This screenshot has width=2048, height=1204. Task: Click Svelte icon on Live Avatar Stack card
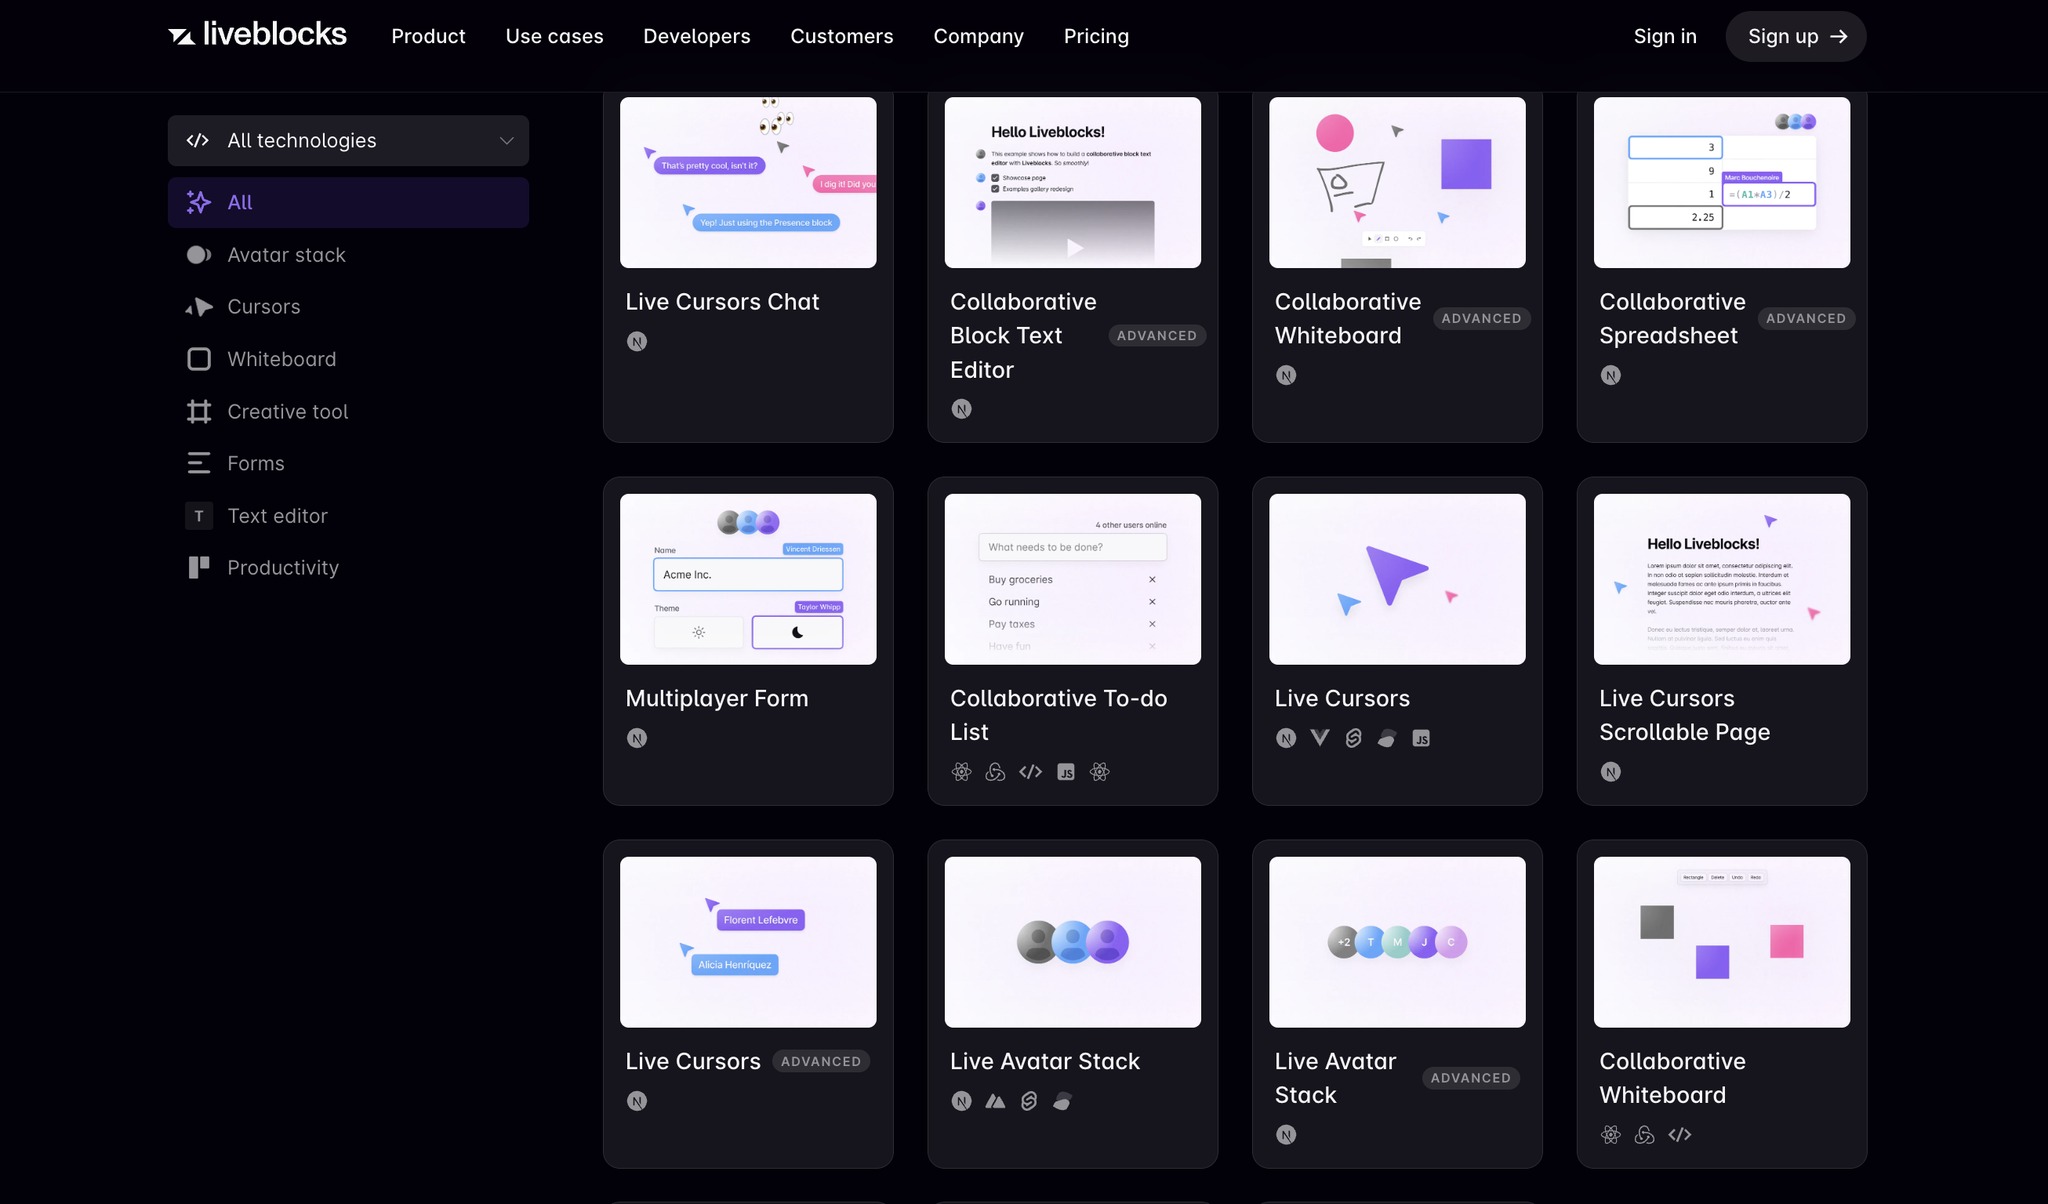click(1029, 1101)
